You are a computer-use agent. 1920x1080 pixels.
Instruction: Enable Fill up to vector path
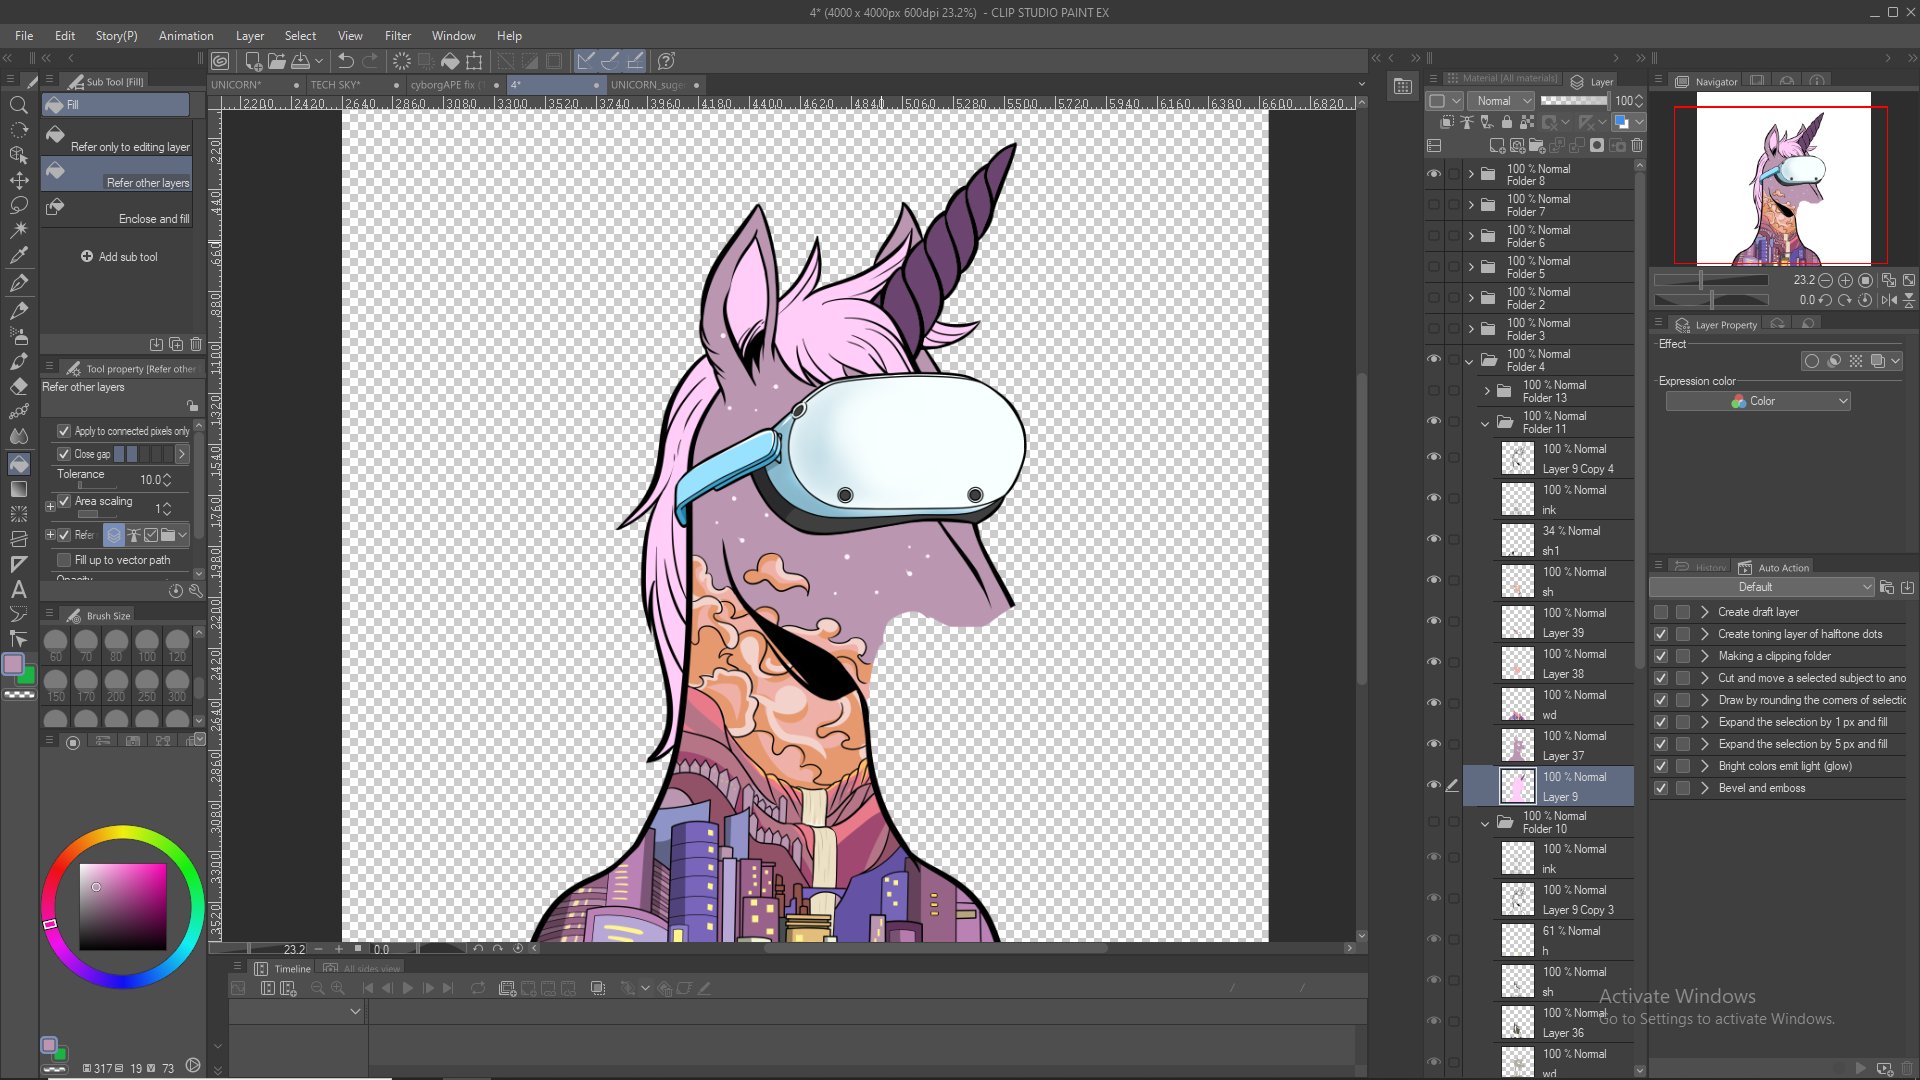click(64, 560)
